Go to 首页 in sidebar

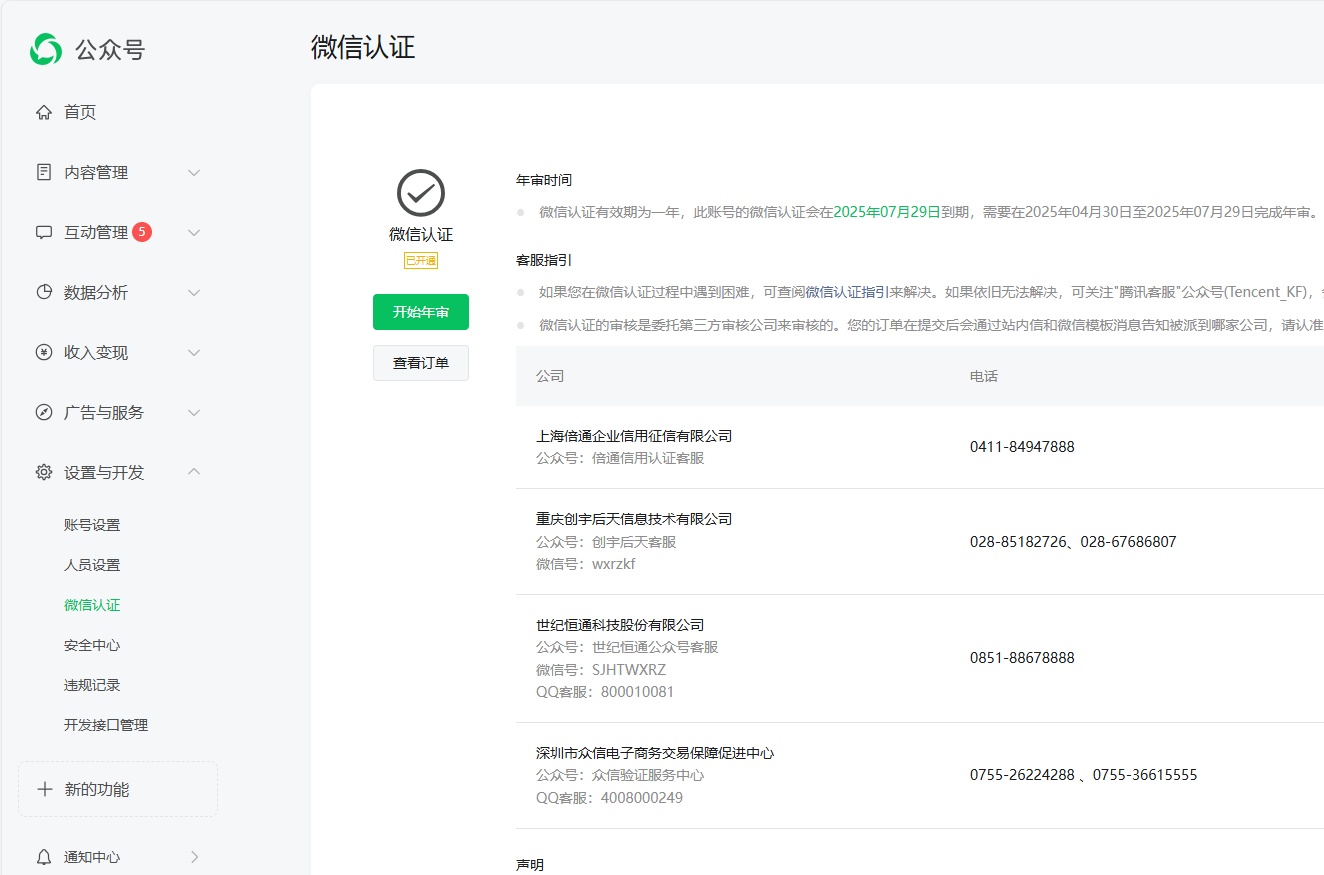click(x=80, y=112)
